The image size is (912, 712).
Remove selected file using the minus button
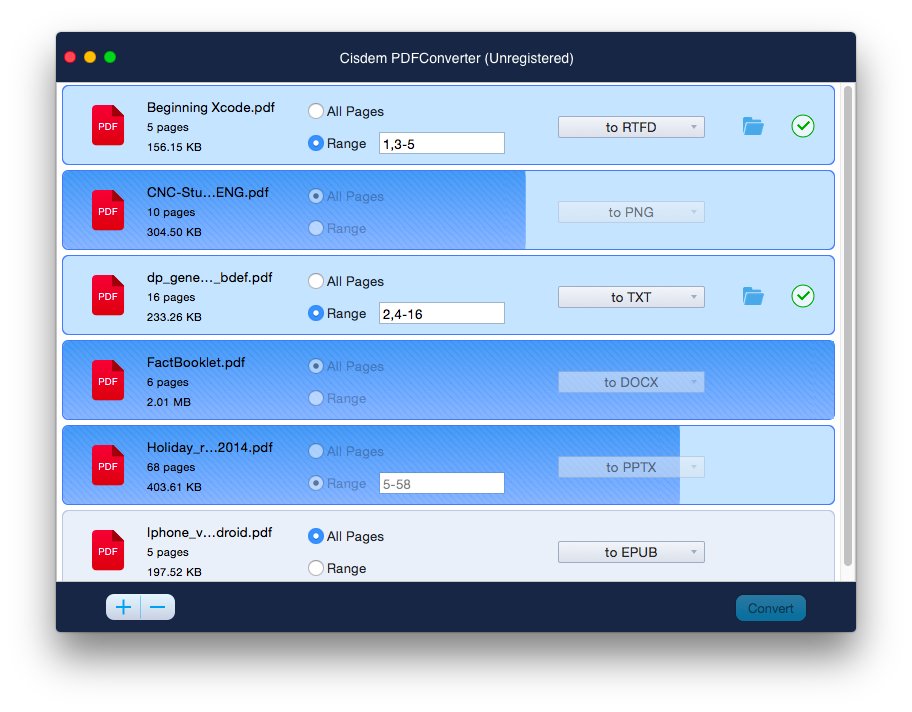[157, 607]
